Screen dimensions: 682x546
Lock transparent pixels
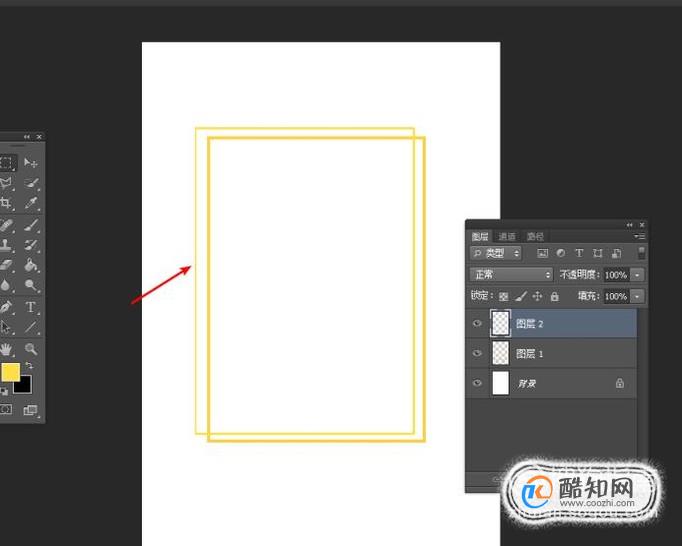pyautogui.click(x=504, y=297)
